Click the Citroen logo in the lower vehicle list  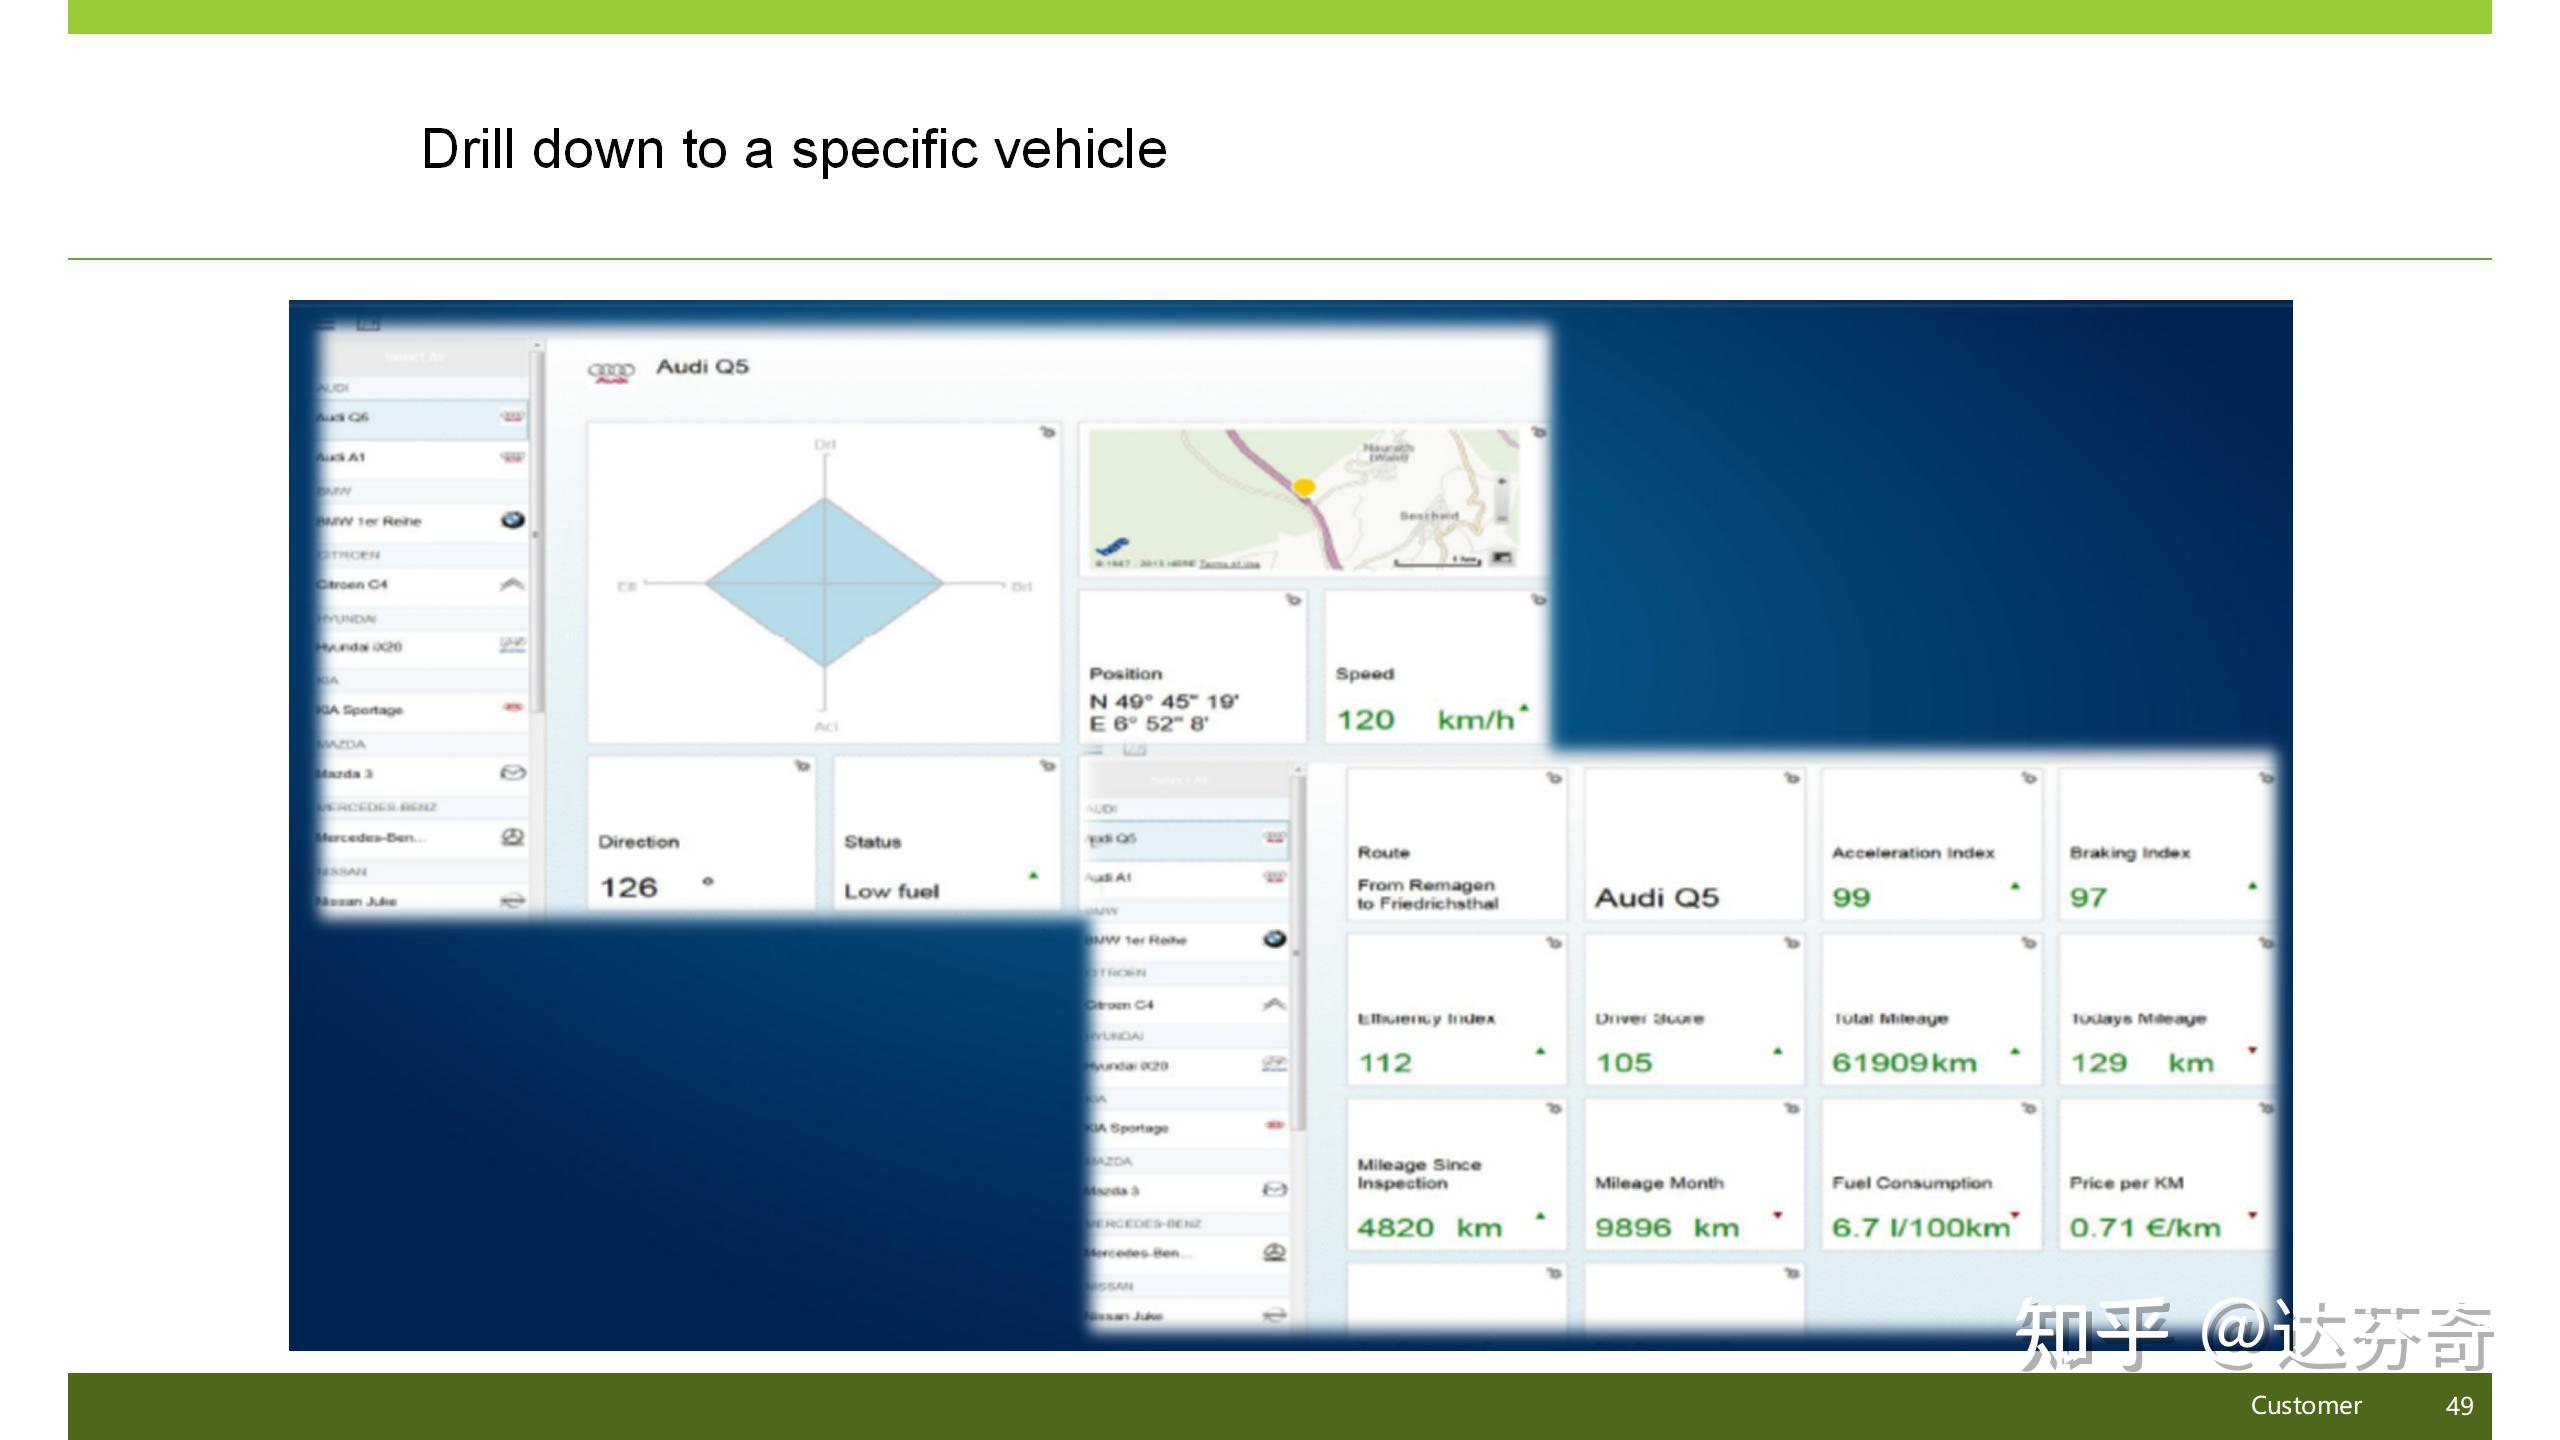coord(1274,1004)
